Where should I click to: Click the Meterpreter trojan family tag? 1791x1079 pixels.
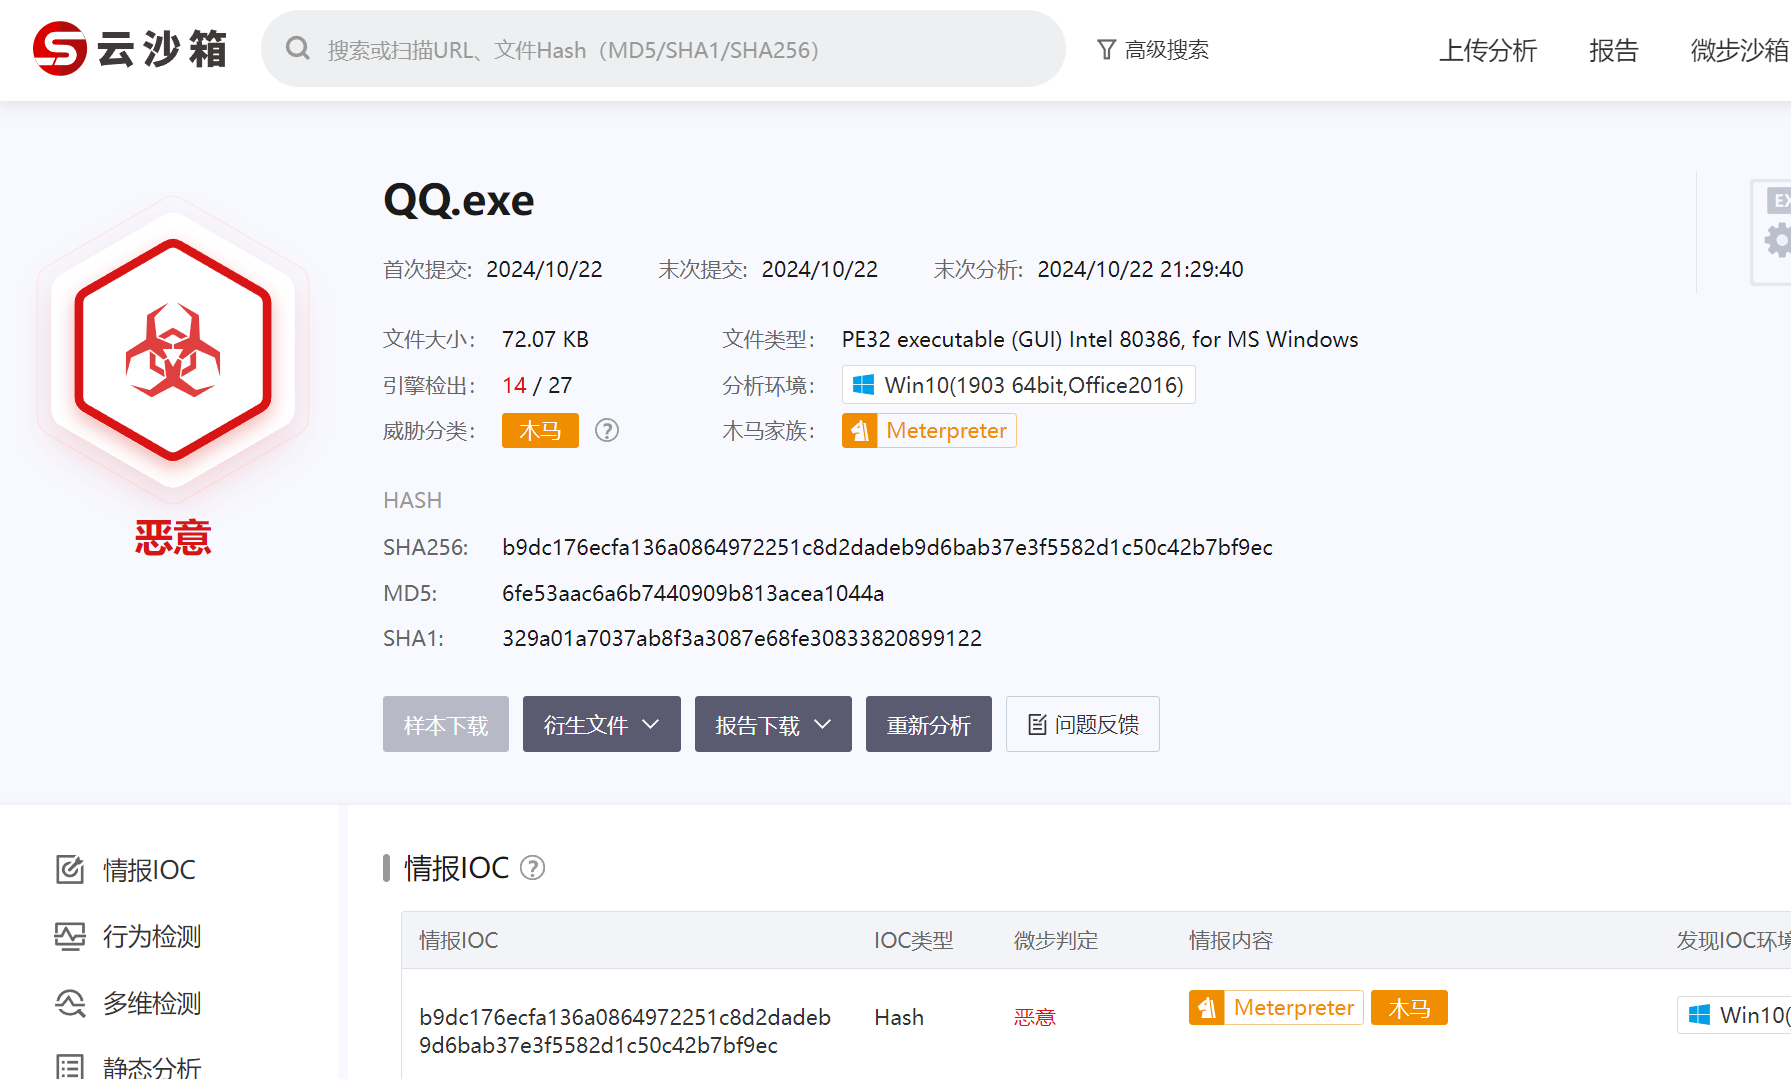pyautogui.click(x=929, y=431)
